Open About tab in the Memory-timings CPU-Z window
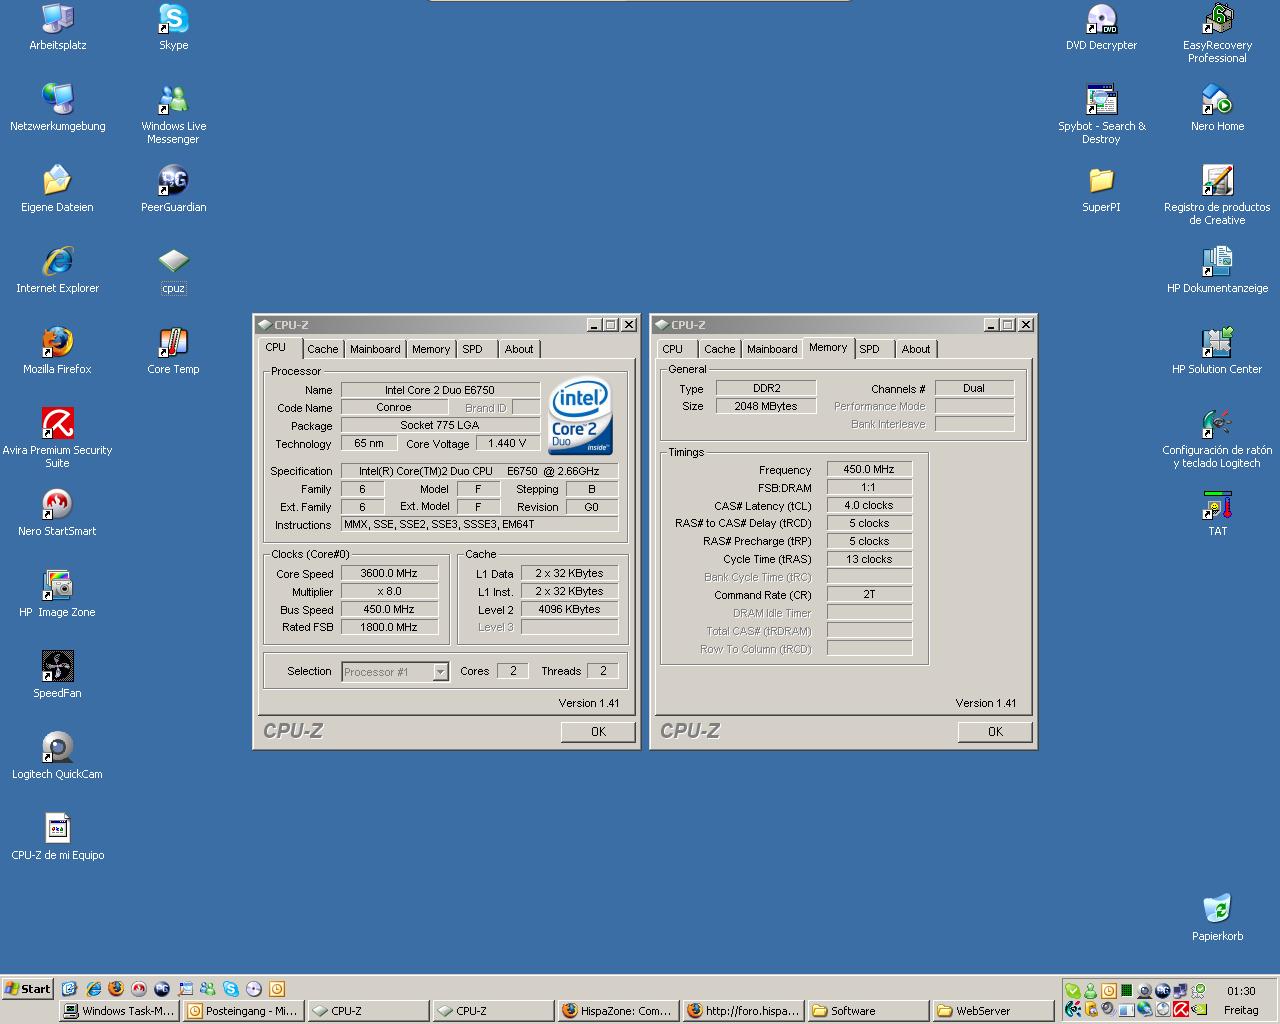The image size is (1280, 1024). [916, 349]
